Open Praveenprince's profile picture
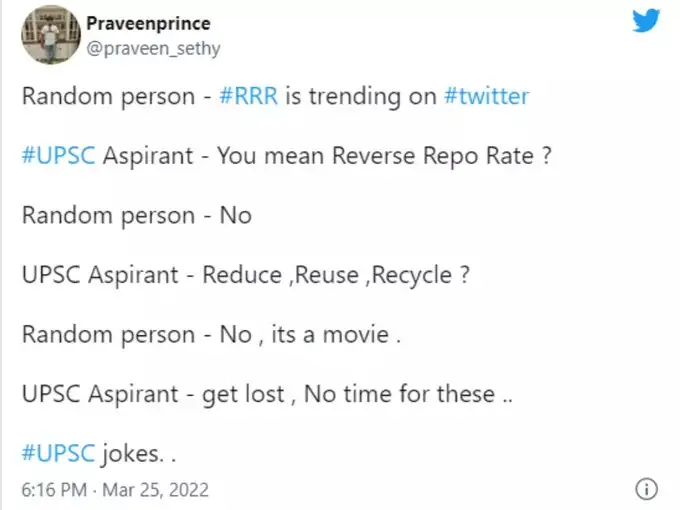This screenshot has width=680, height=510. pos(49,36)
